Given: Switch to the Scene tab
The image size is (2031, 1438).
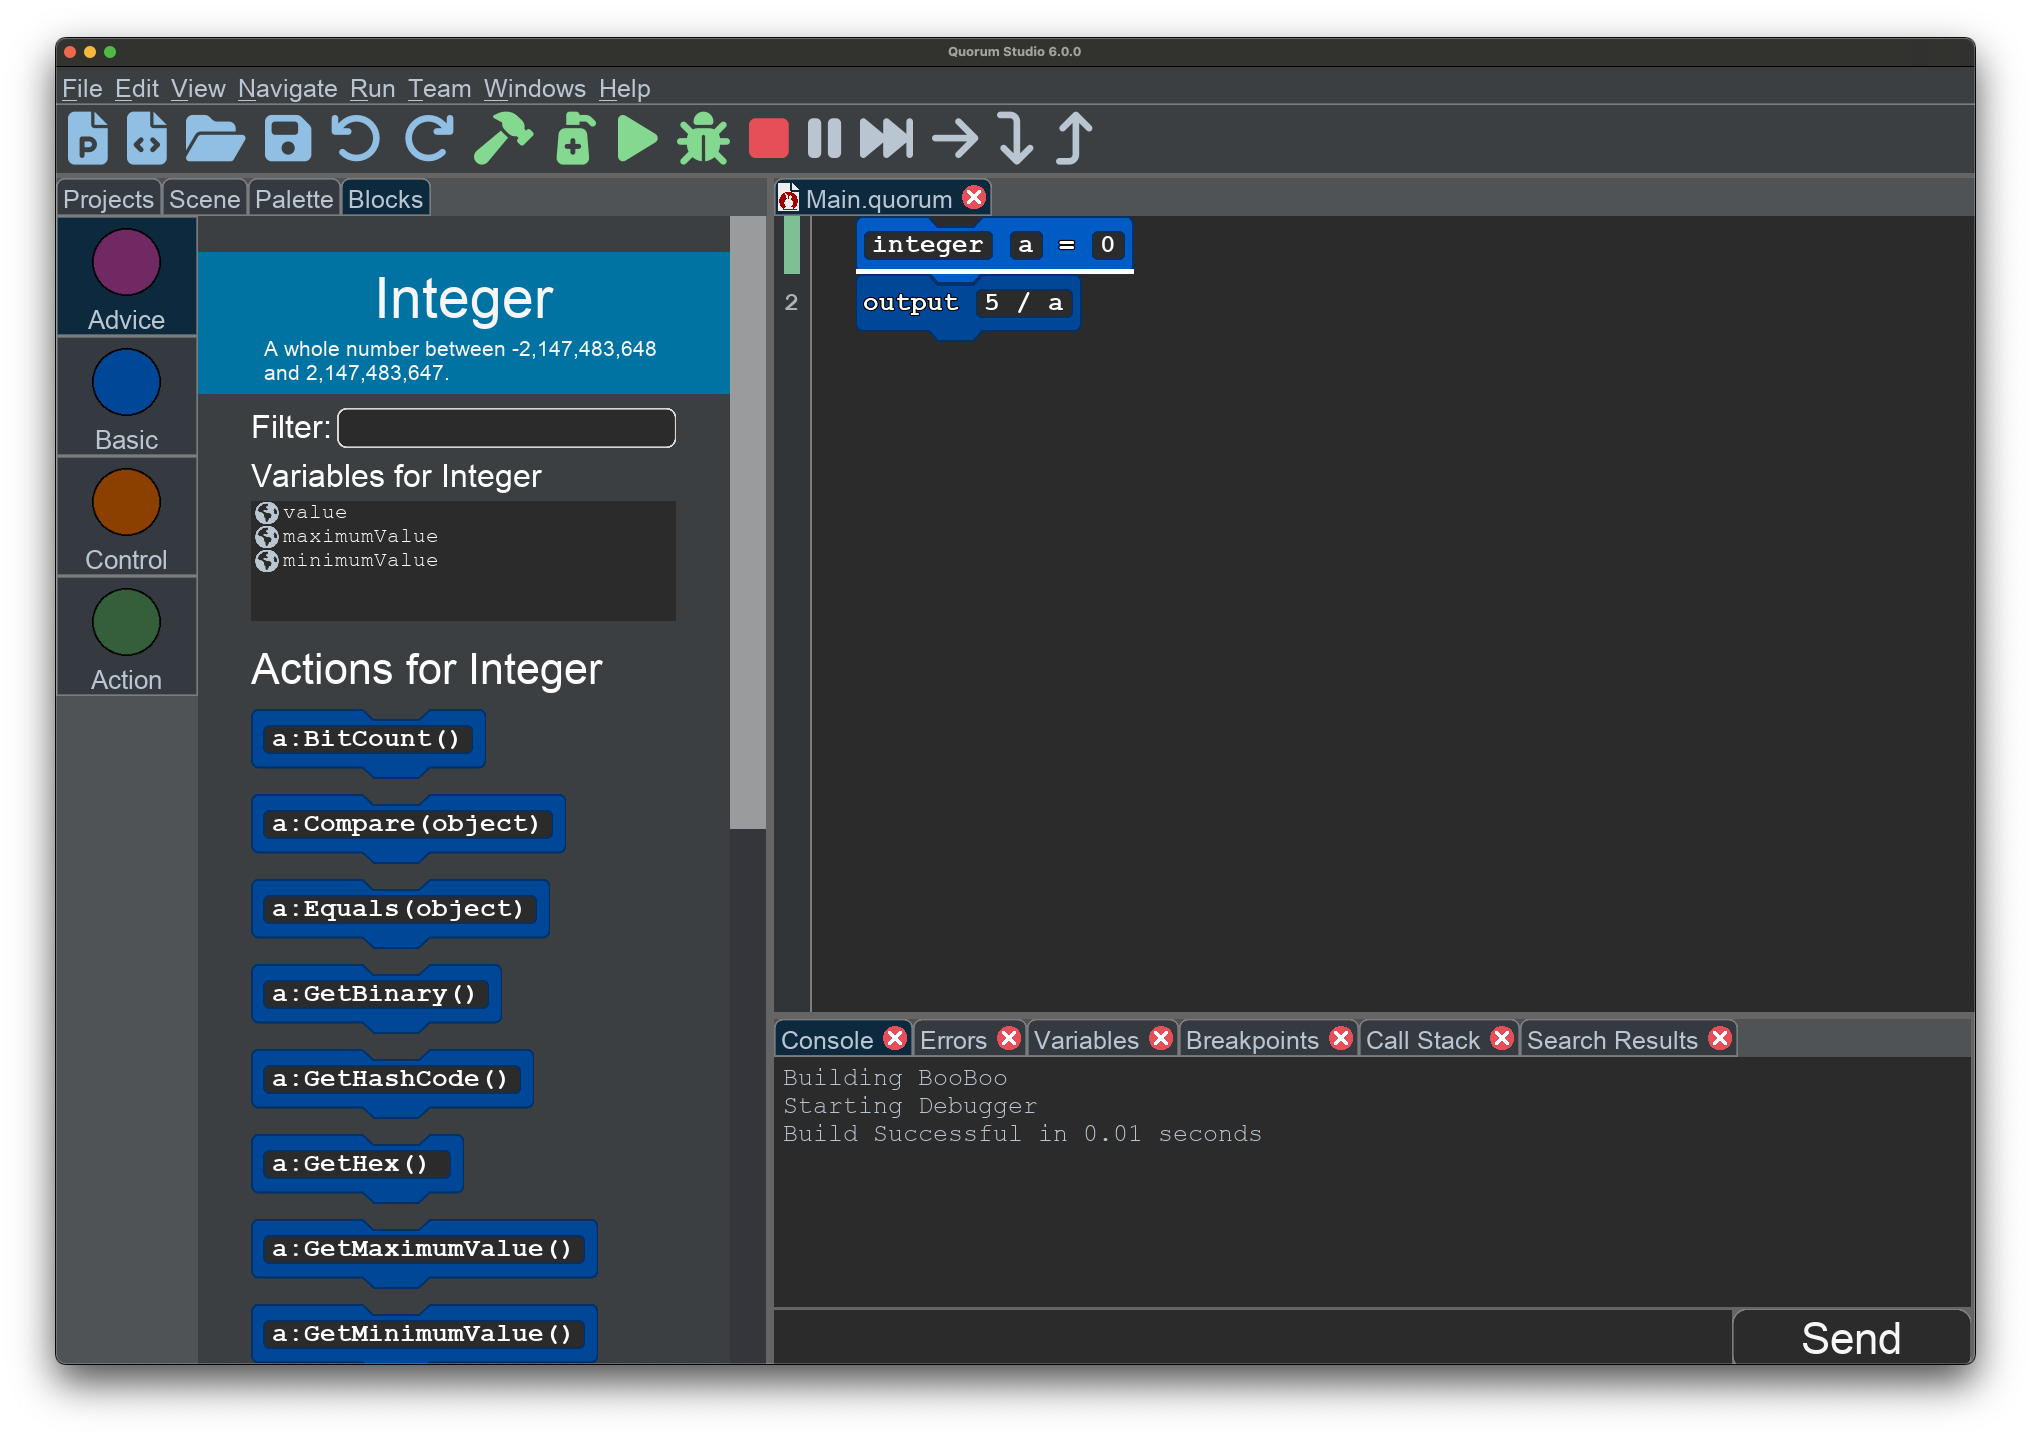Looking at the screenshot, I should tap(204, 199).
